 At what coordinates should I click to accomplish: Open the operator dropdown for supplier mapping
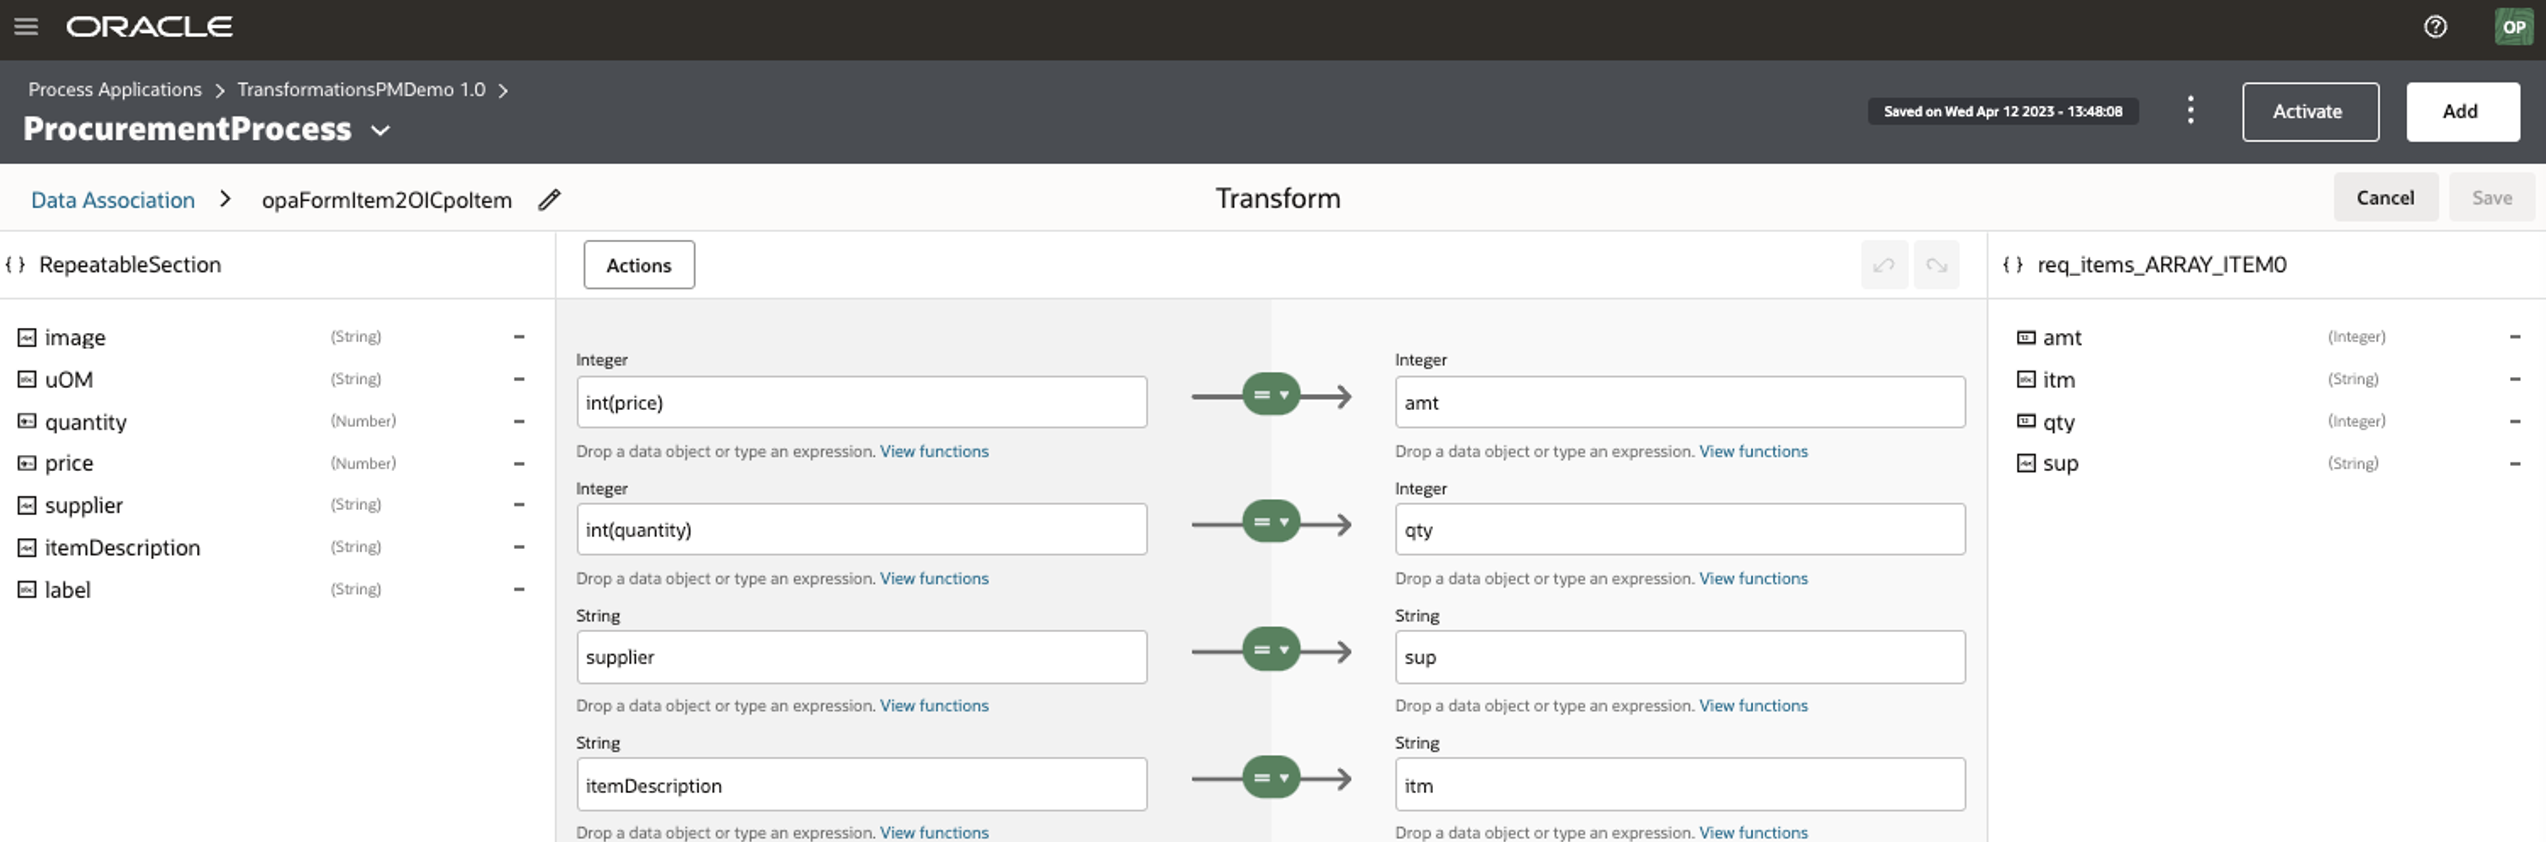(1271, 650)
